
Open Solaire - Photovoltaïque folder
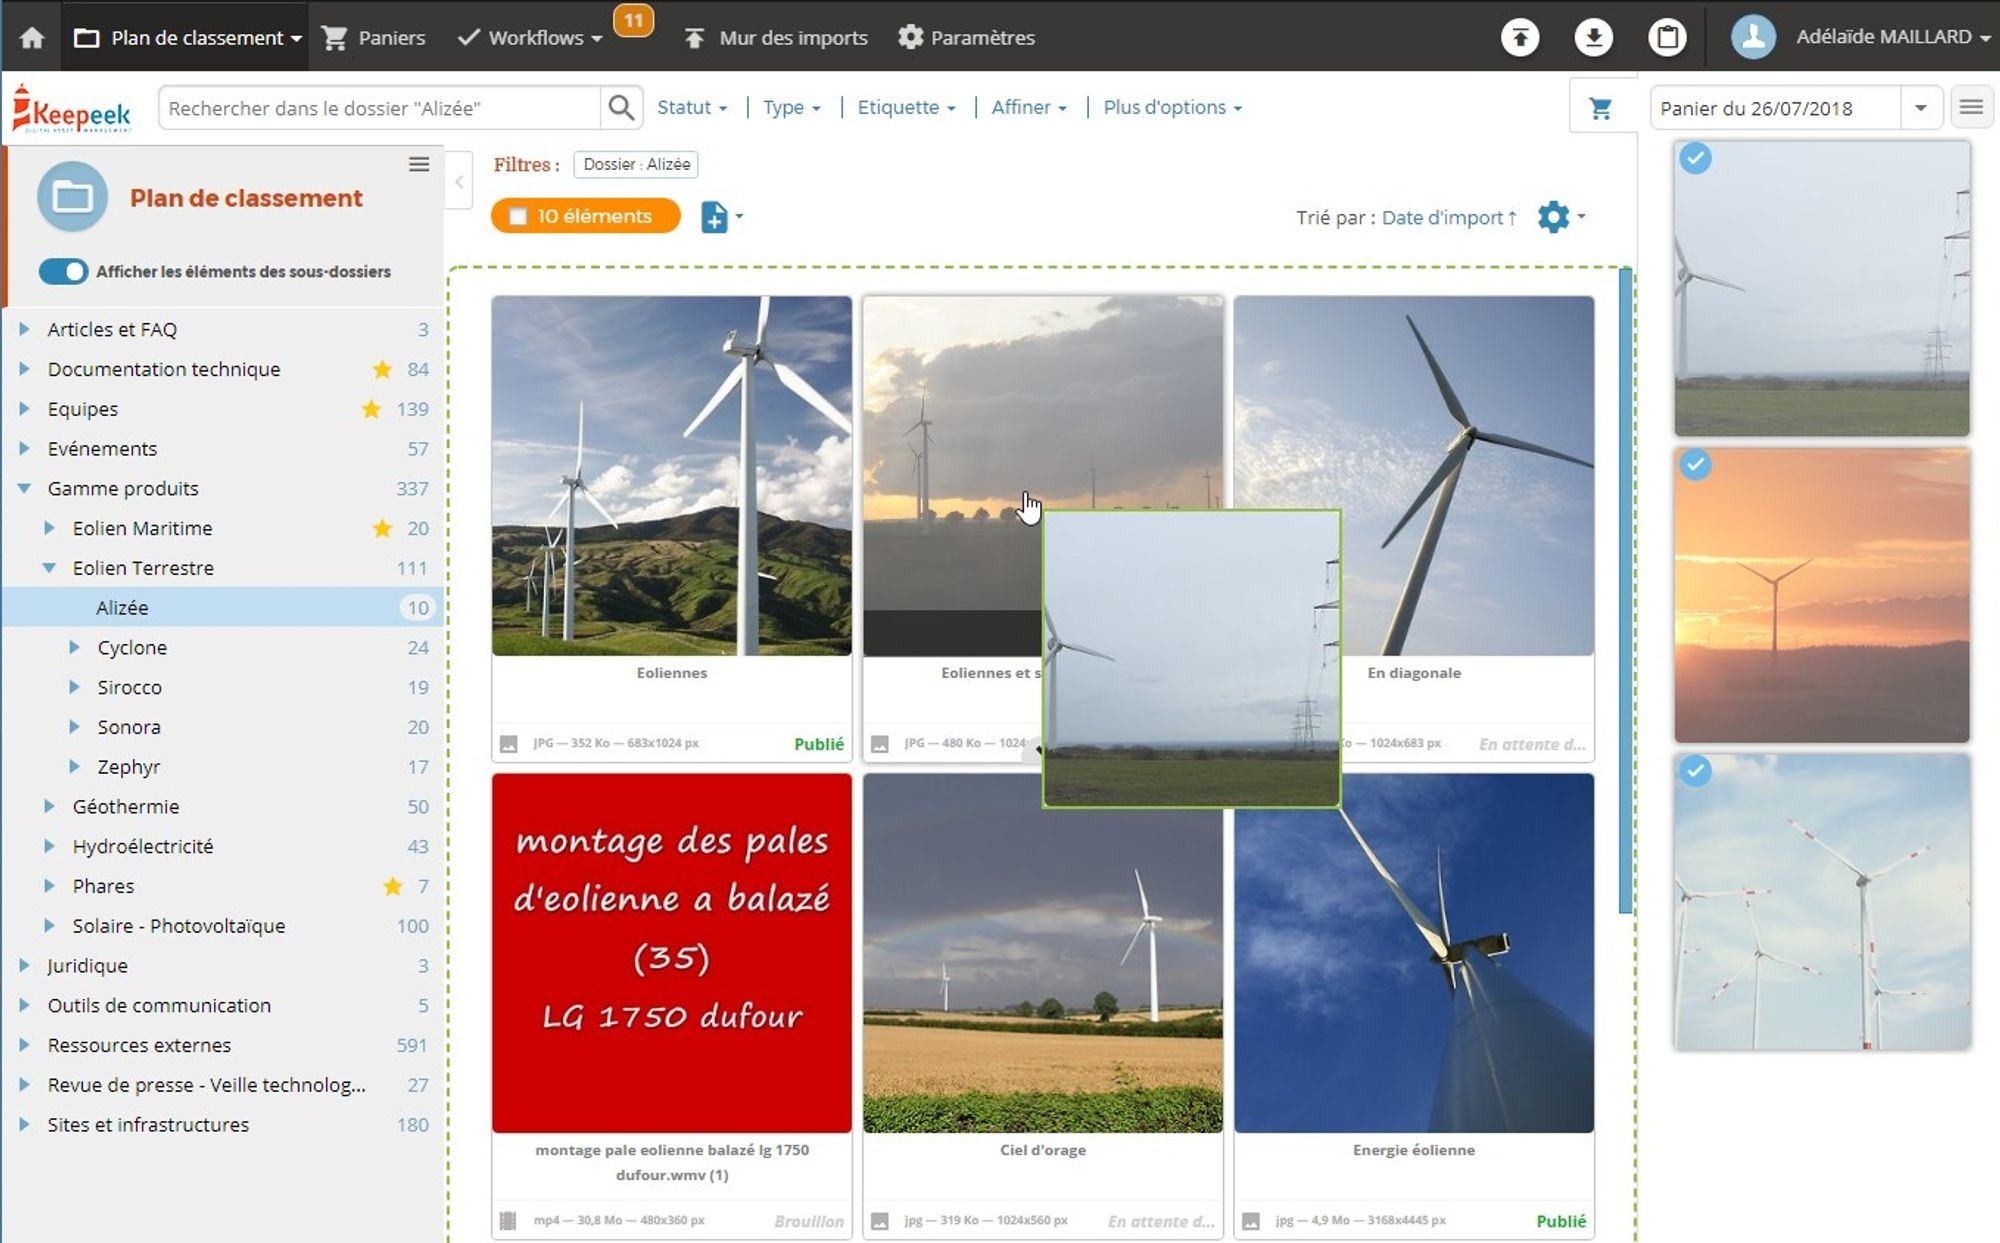click(x=179, y=926)
